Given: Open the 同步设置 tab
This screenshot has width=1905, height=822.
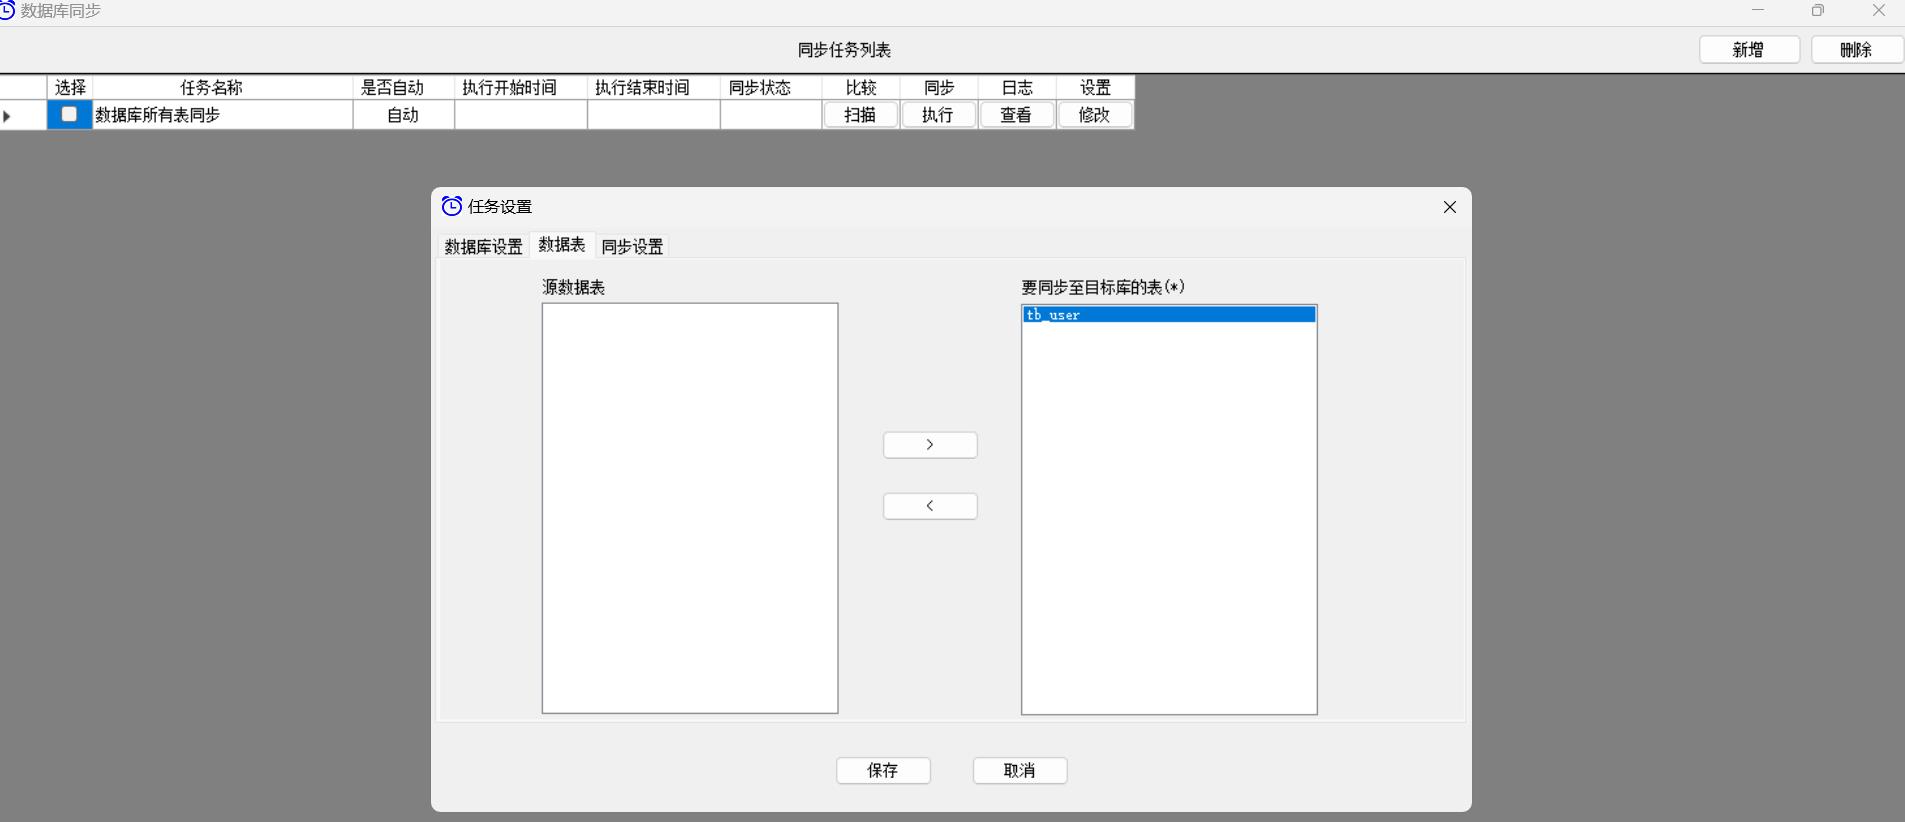Looking at the screenshot, I should pyautogui.click(x=632, y=247).
